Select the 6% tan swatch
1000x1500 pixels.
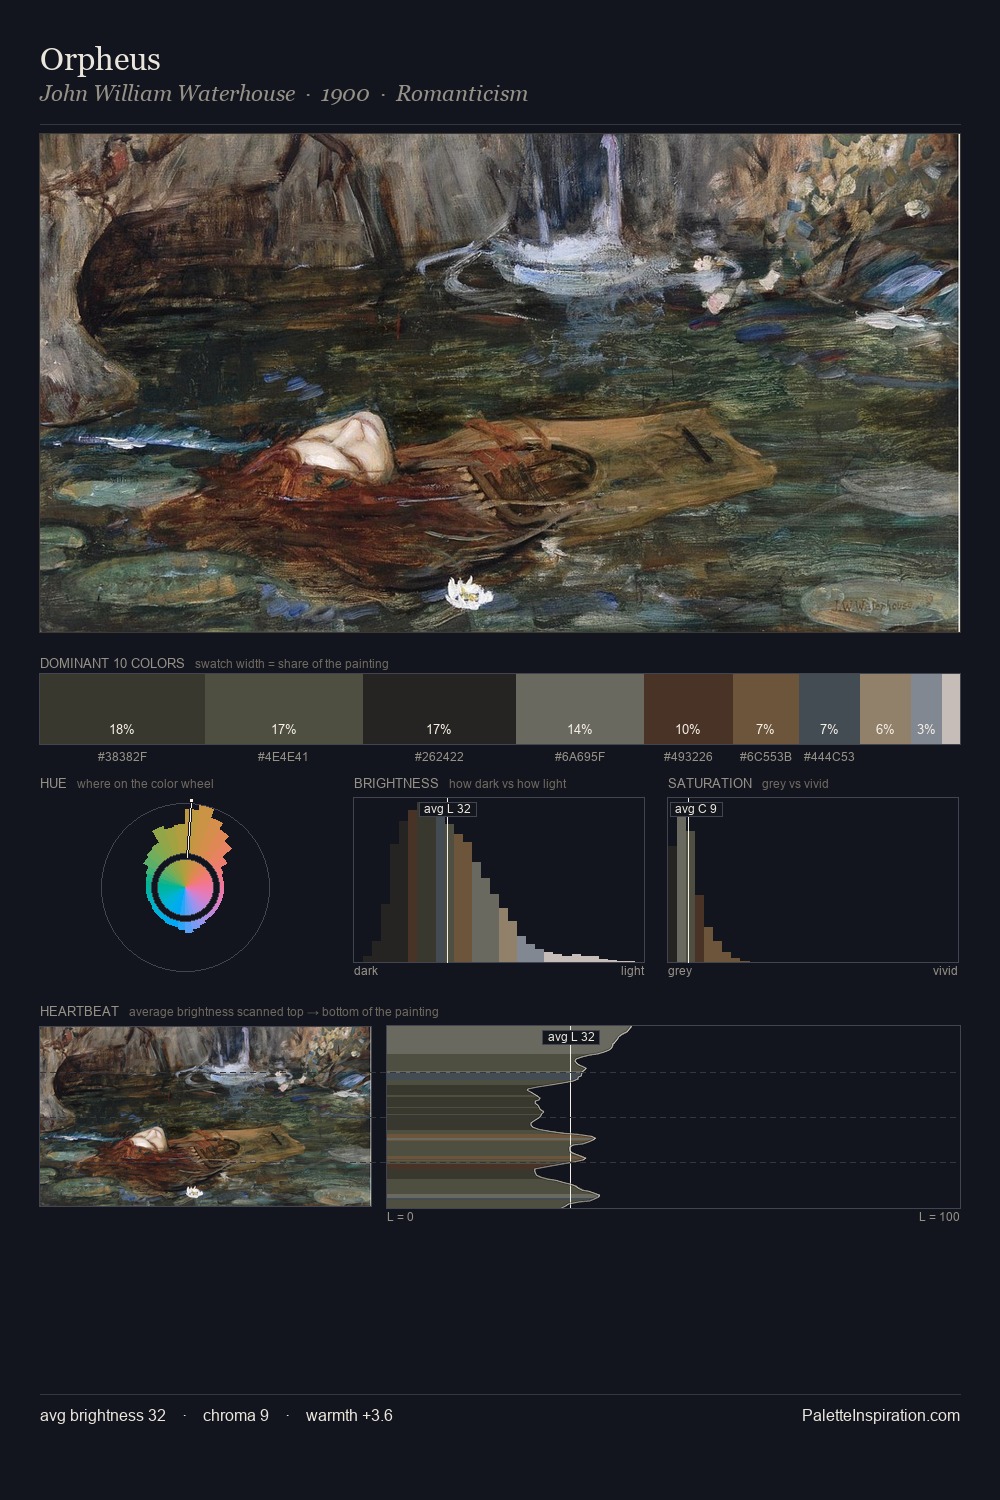(x=885, y=709)
